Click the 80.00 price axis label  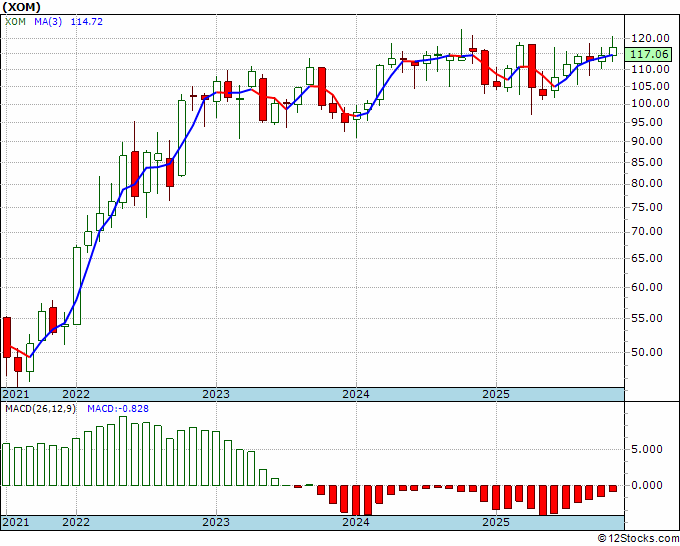pyautogui.click(x=647, y=183)
